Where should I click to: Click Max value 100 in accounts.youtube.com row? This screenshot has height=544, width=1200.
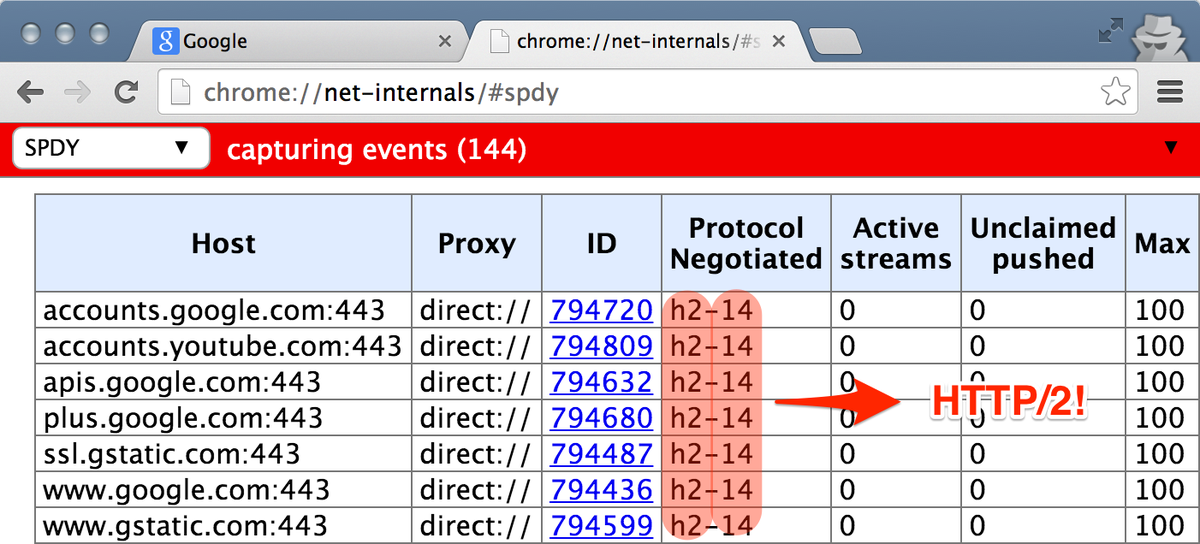pos(1162,346)
